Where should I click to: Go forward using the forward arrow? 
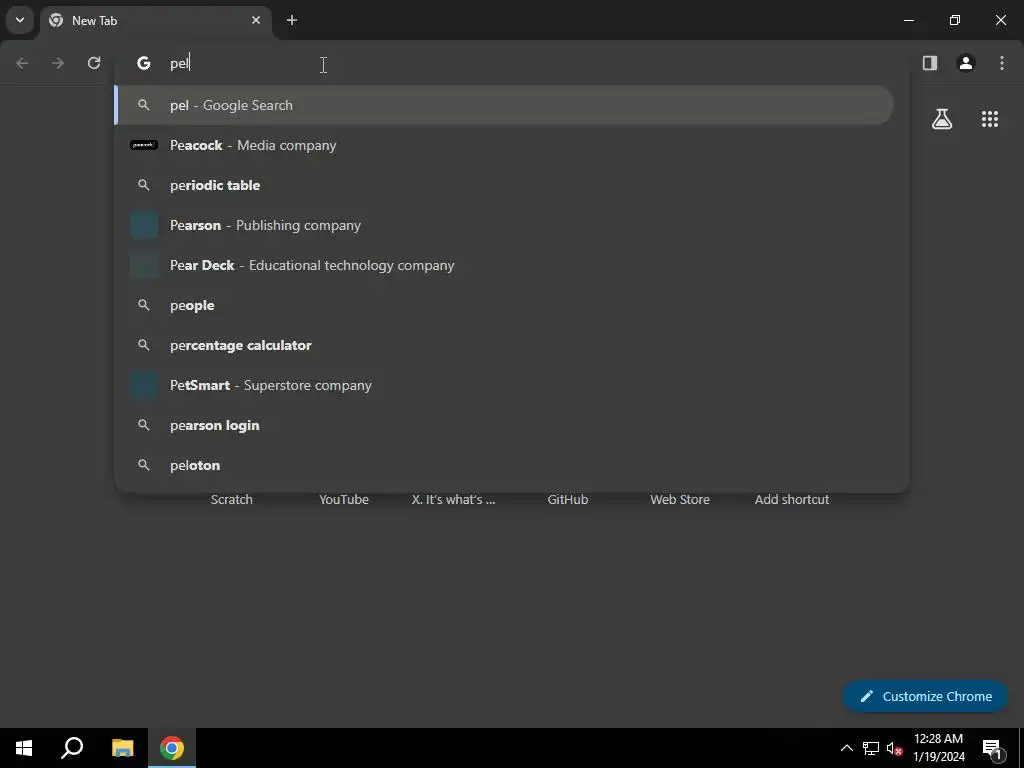click(x=58, y=63)
